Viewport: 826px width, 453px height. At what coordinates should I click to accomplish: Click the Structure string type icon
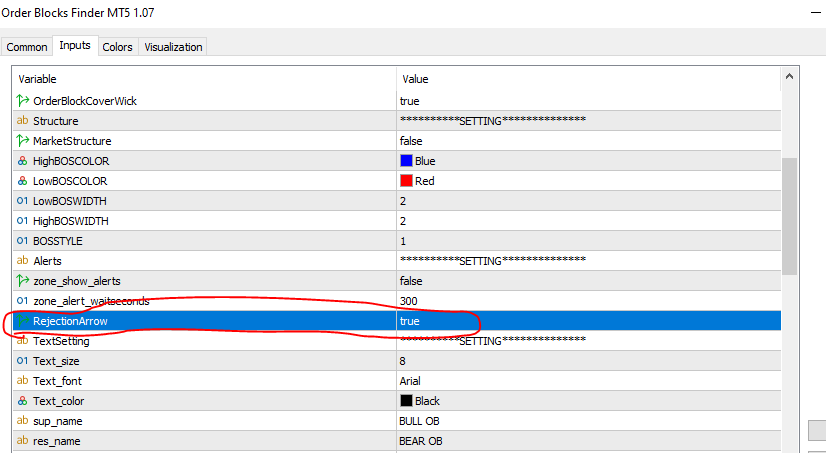(x=23, y=120)
